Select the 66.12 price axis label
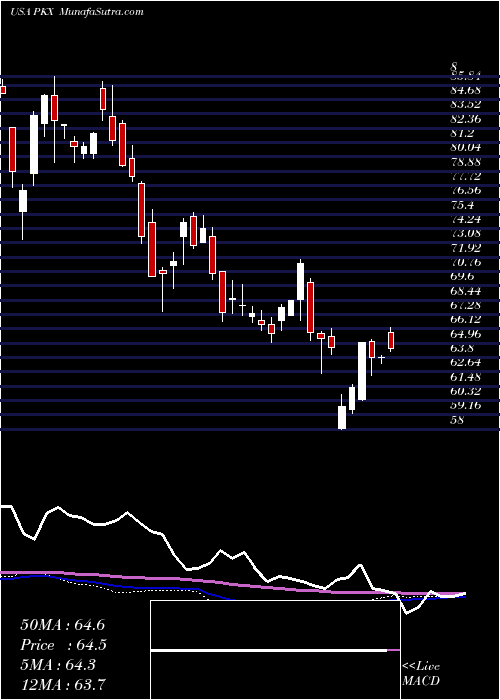This screenshot has width=500, height=700. click(x=466, y=319)
